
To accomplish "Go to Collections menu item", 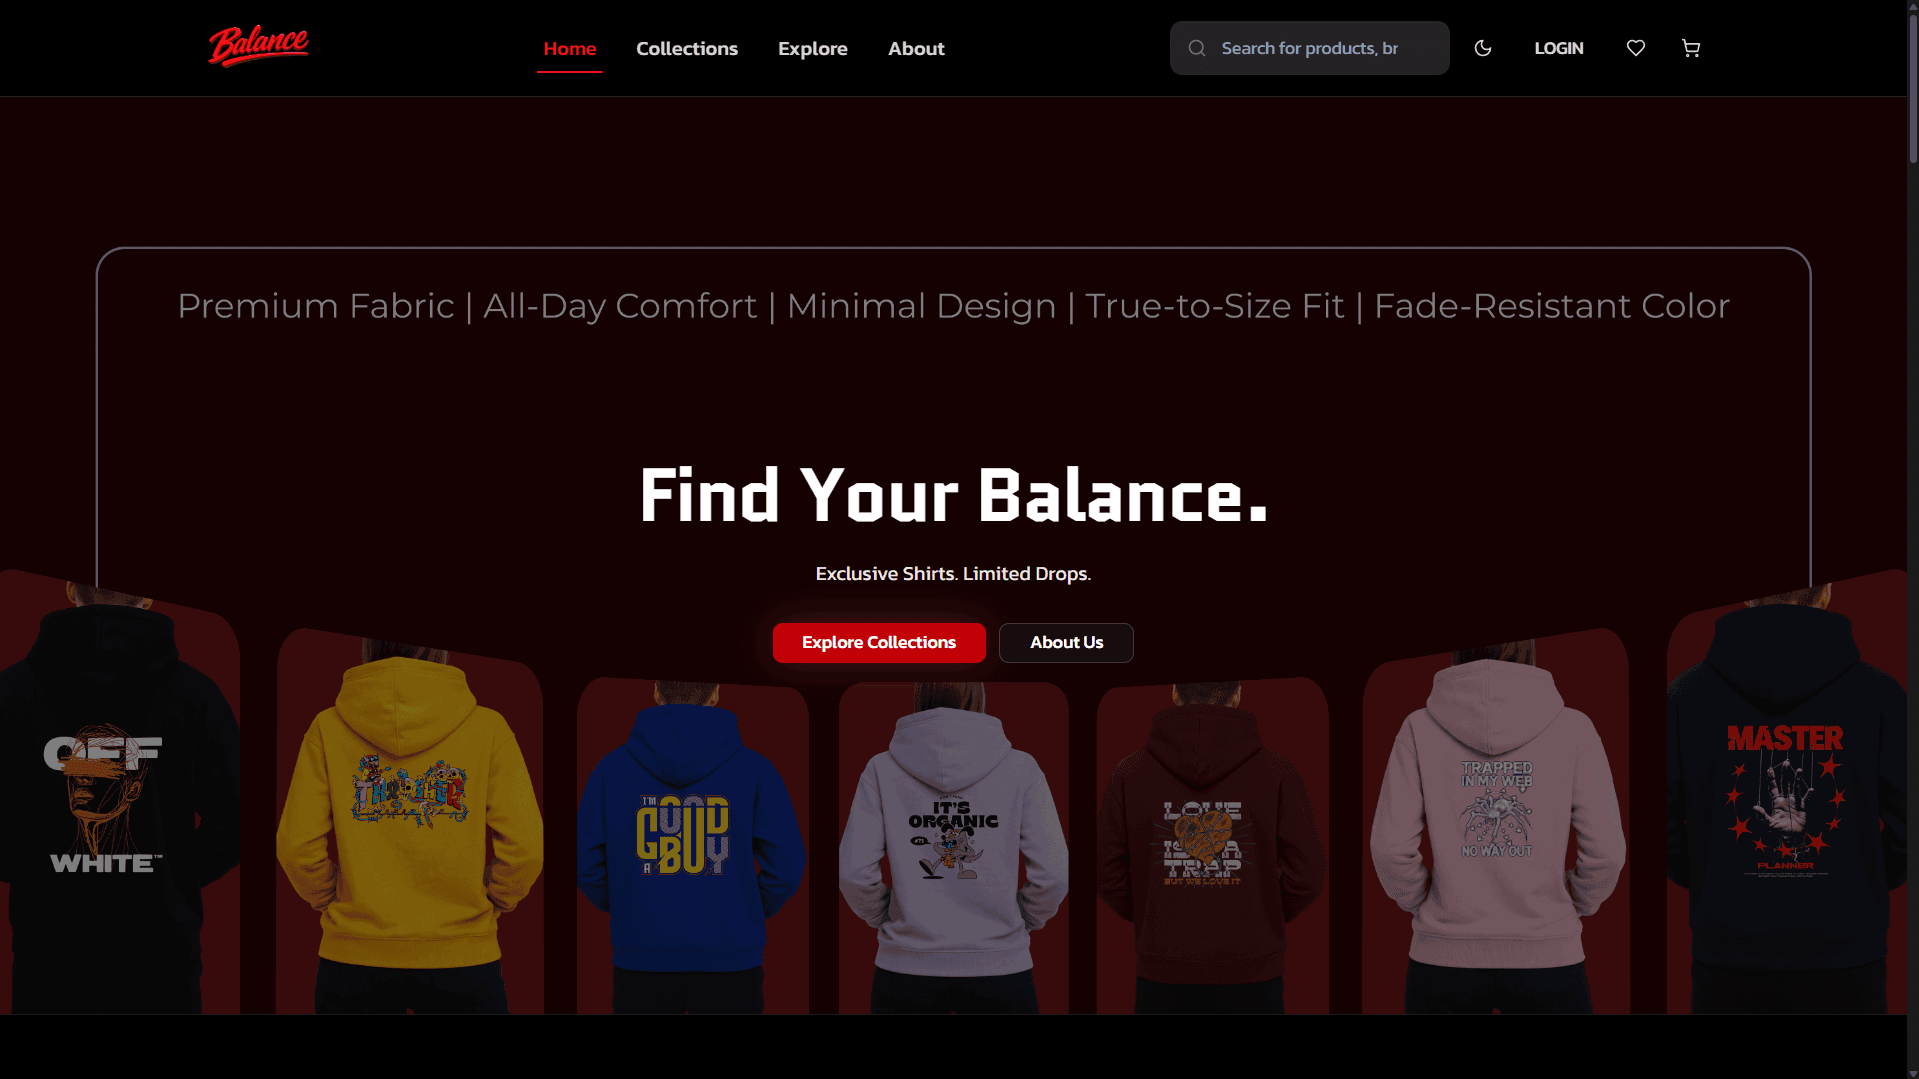I will [x=687, y=48].
